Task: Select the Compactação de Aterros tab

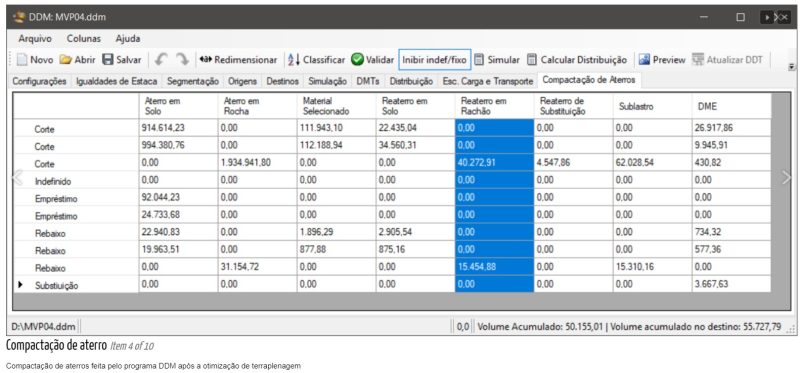Action: click(x=589, y=80)
